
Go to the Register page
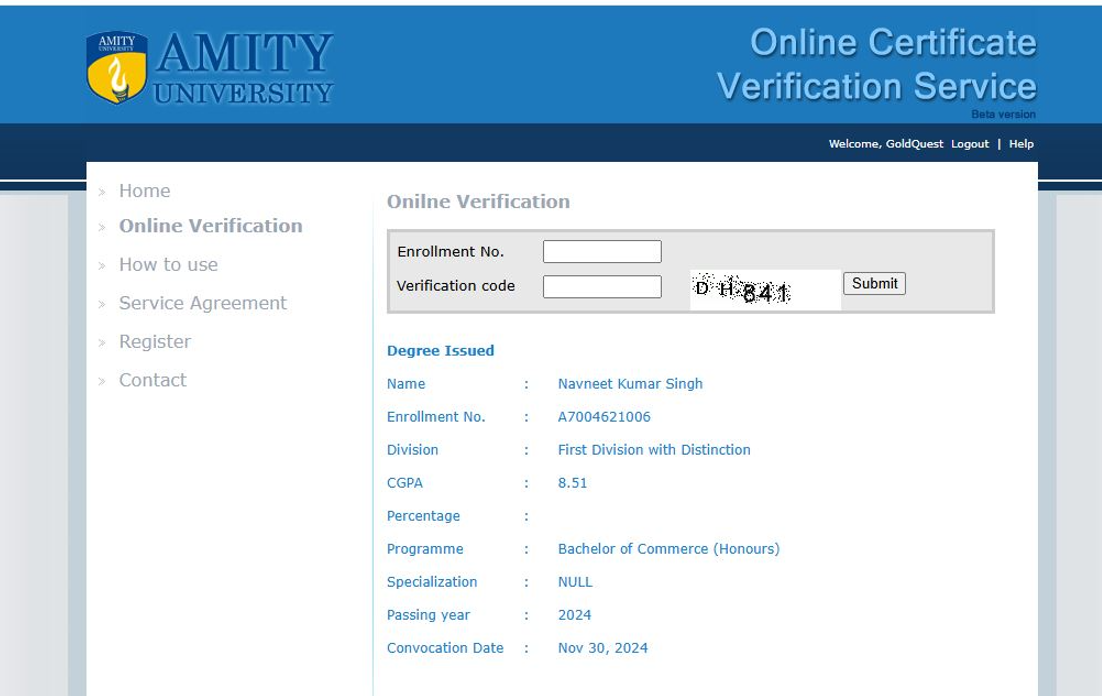coord(155,342)
